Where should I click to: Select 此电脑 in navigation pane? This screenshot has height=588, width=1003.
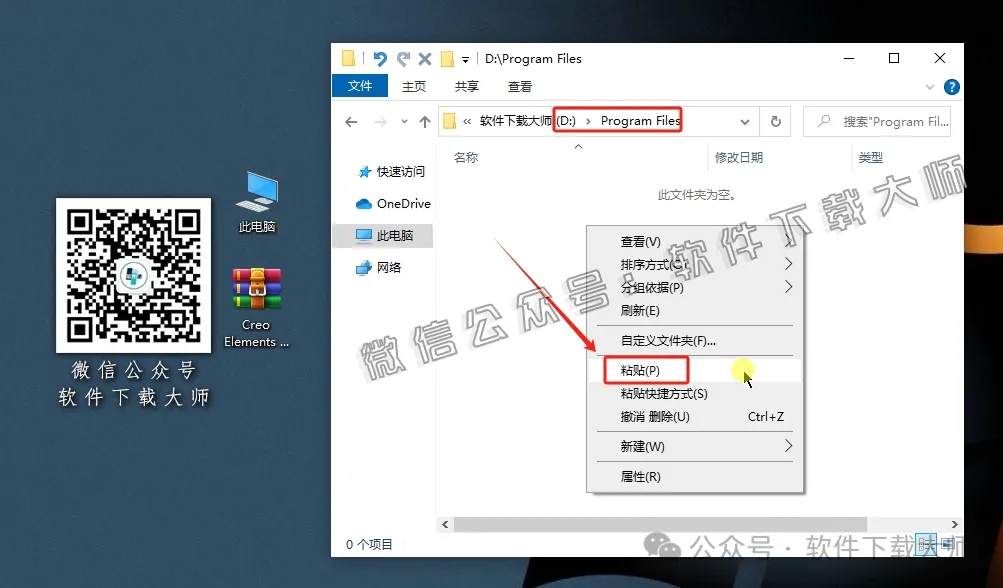click(x=384, y=235)
